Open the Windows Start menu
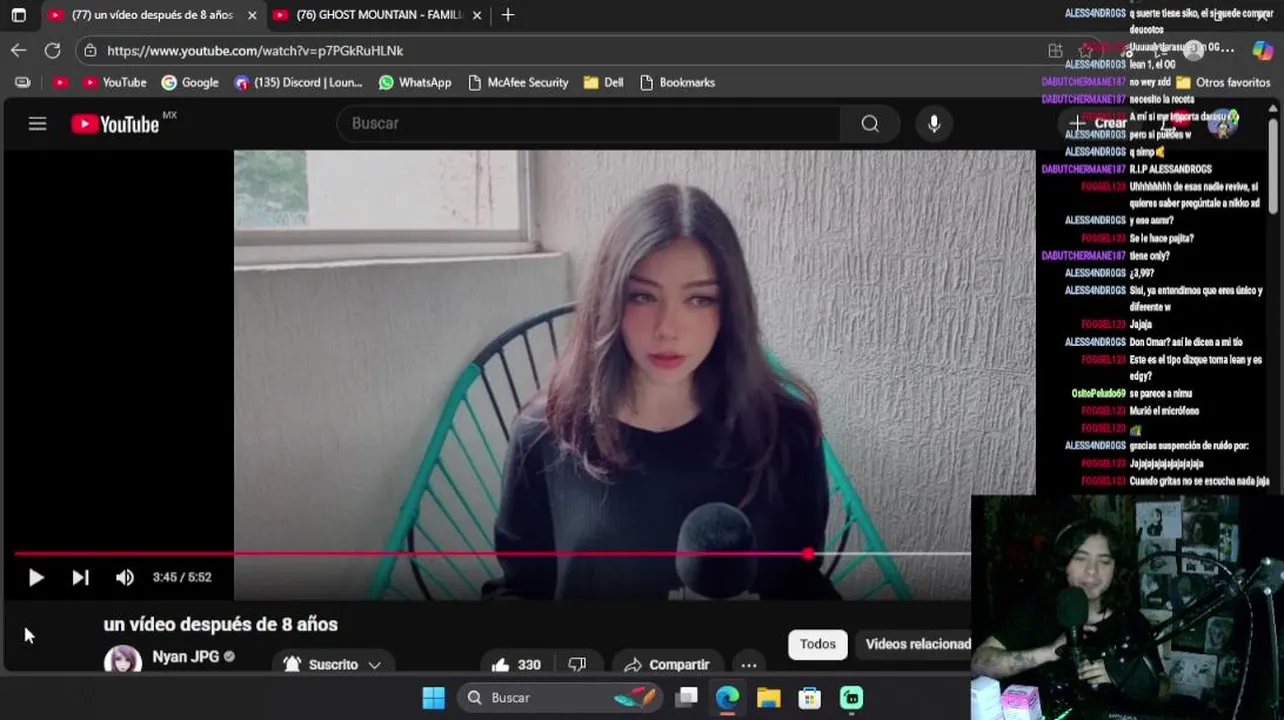 433,697
